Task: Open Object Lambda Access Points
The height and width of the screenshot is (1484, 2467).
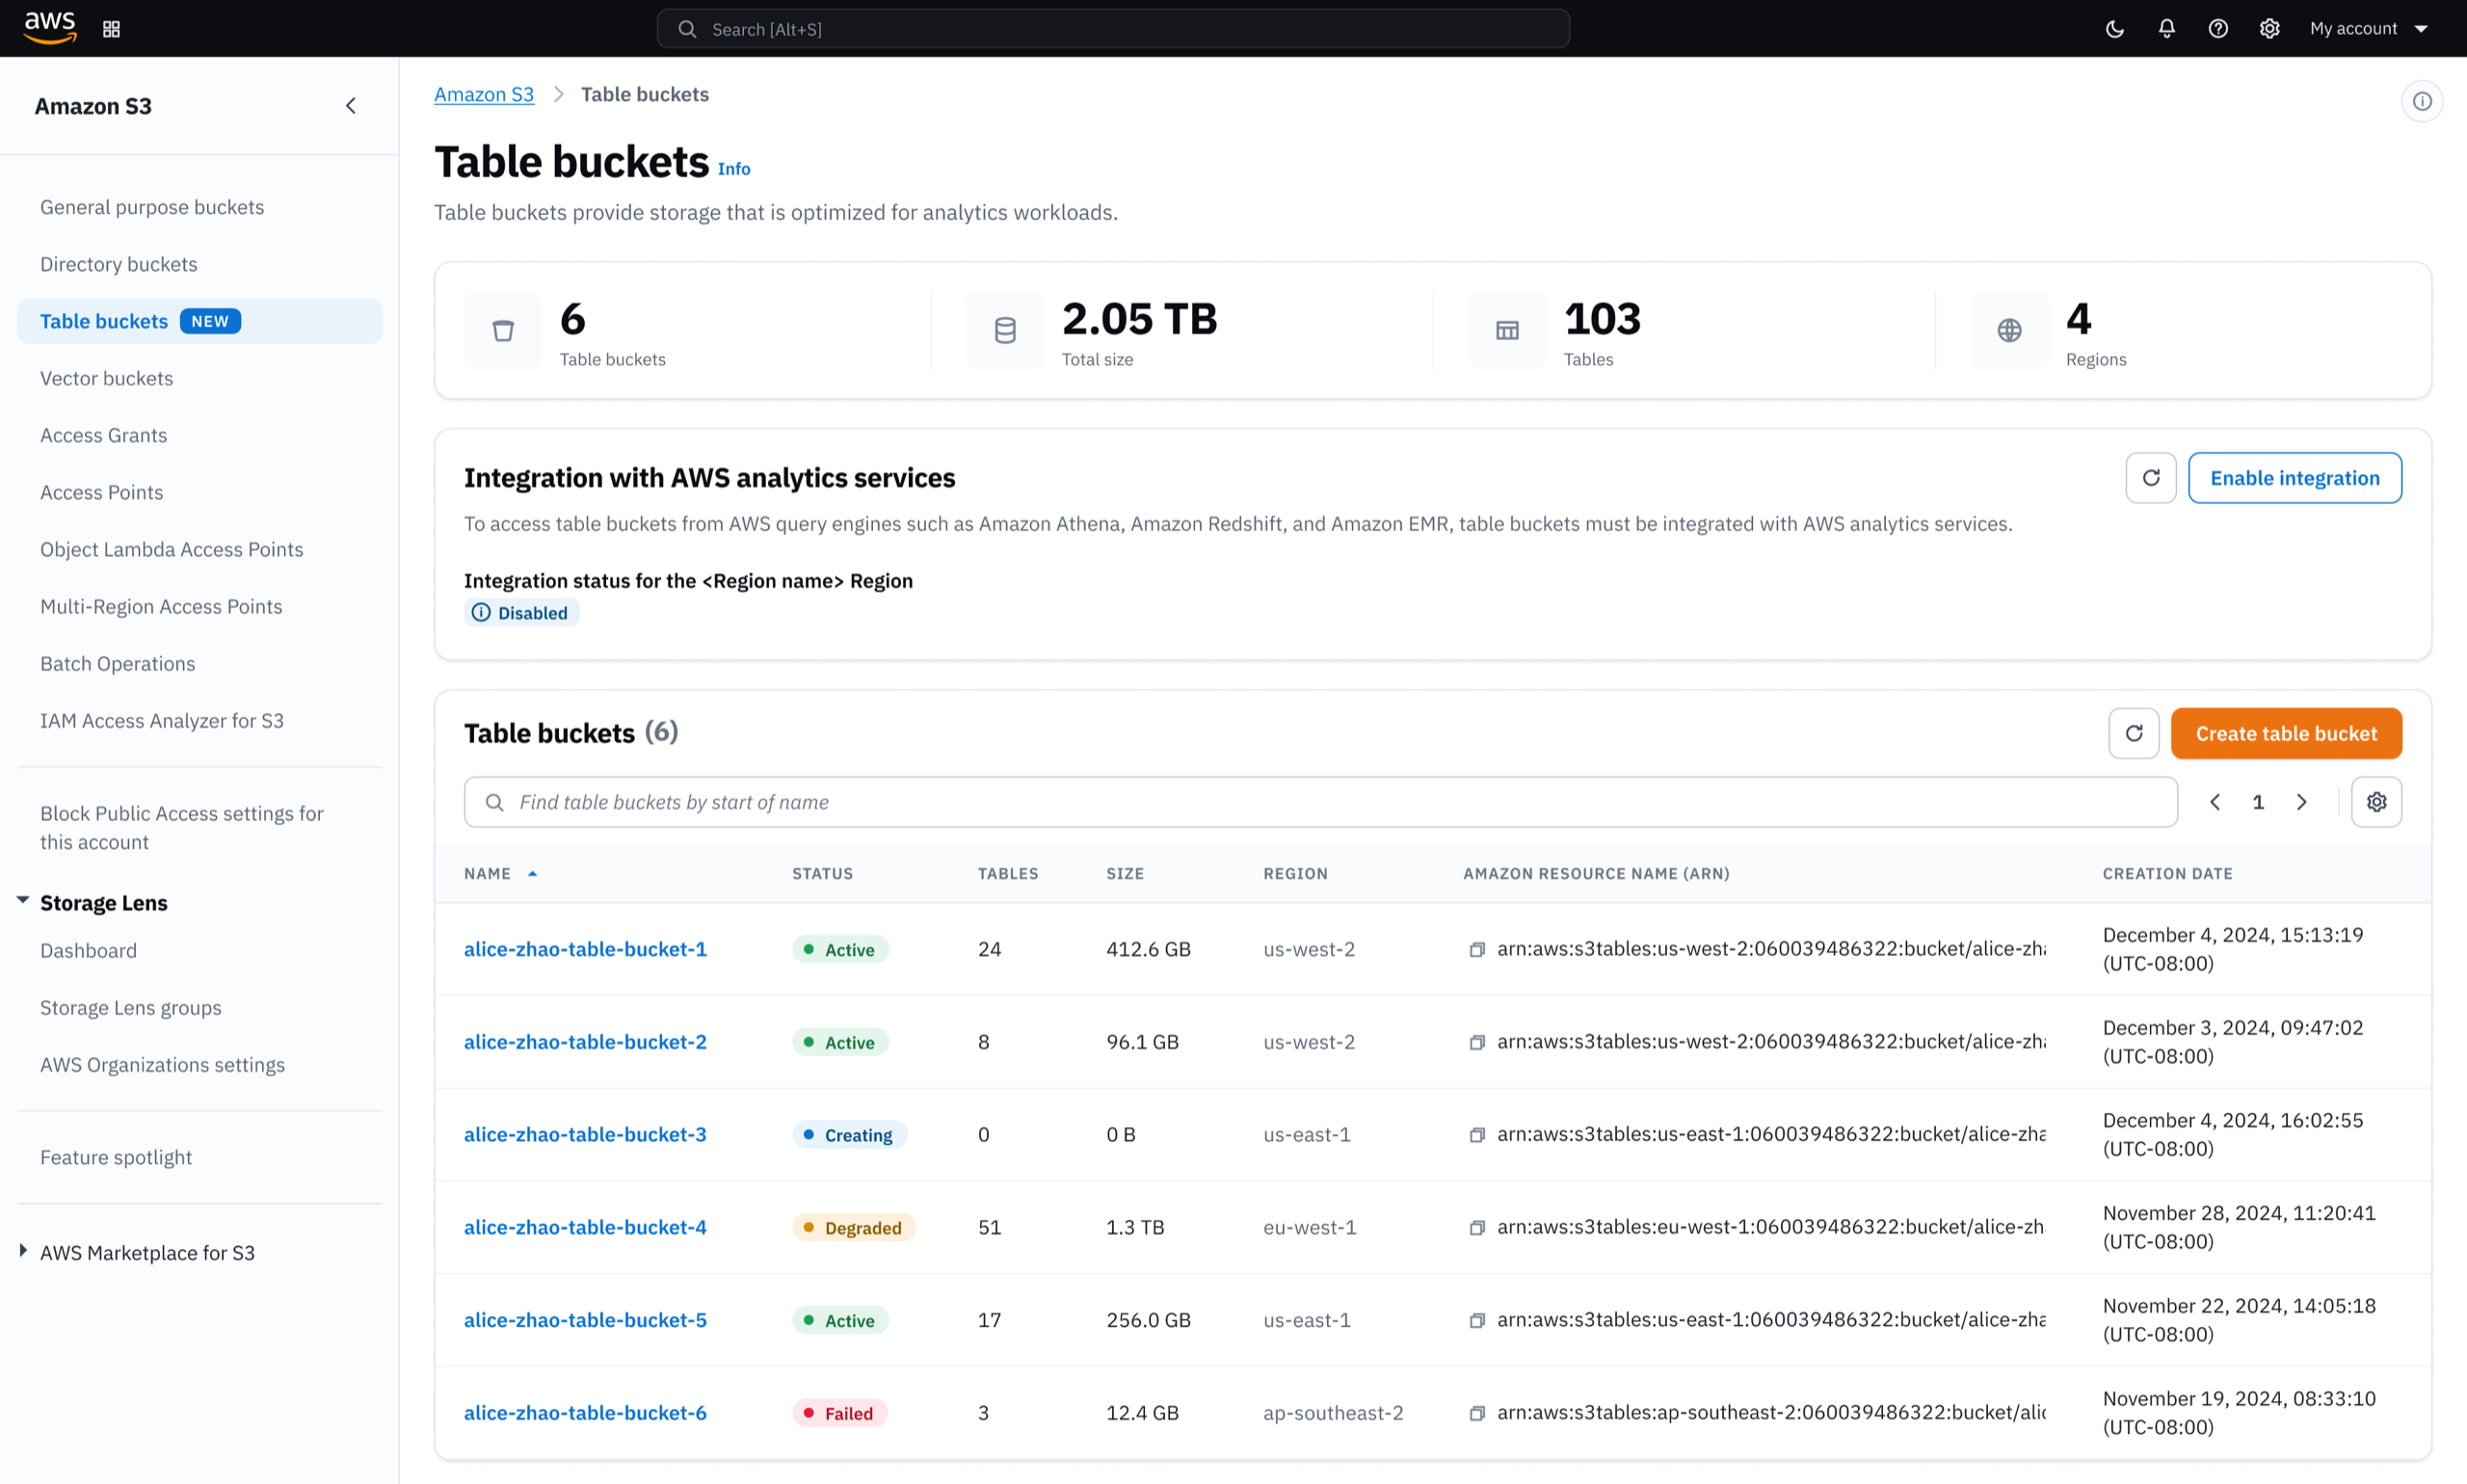Action: click(171, 549)
